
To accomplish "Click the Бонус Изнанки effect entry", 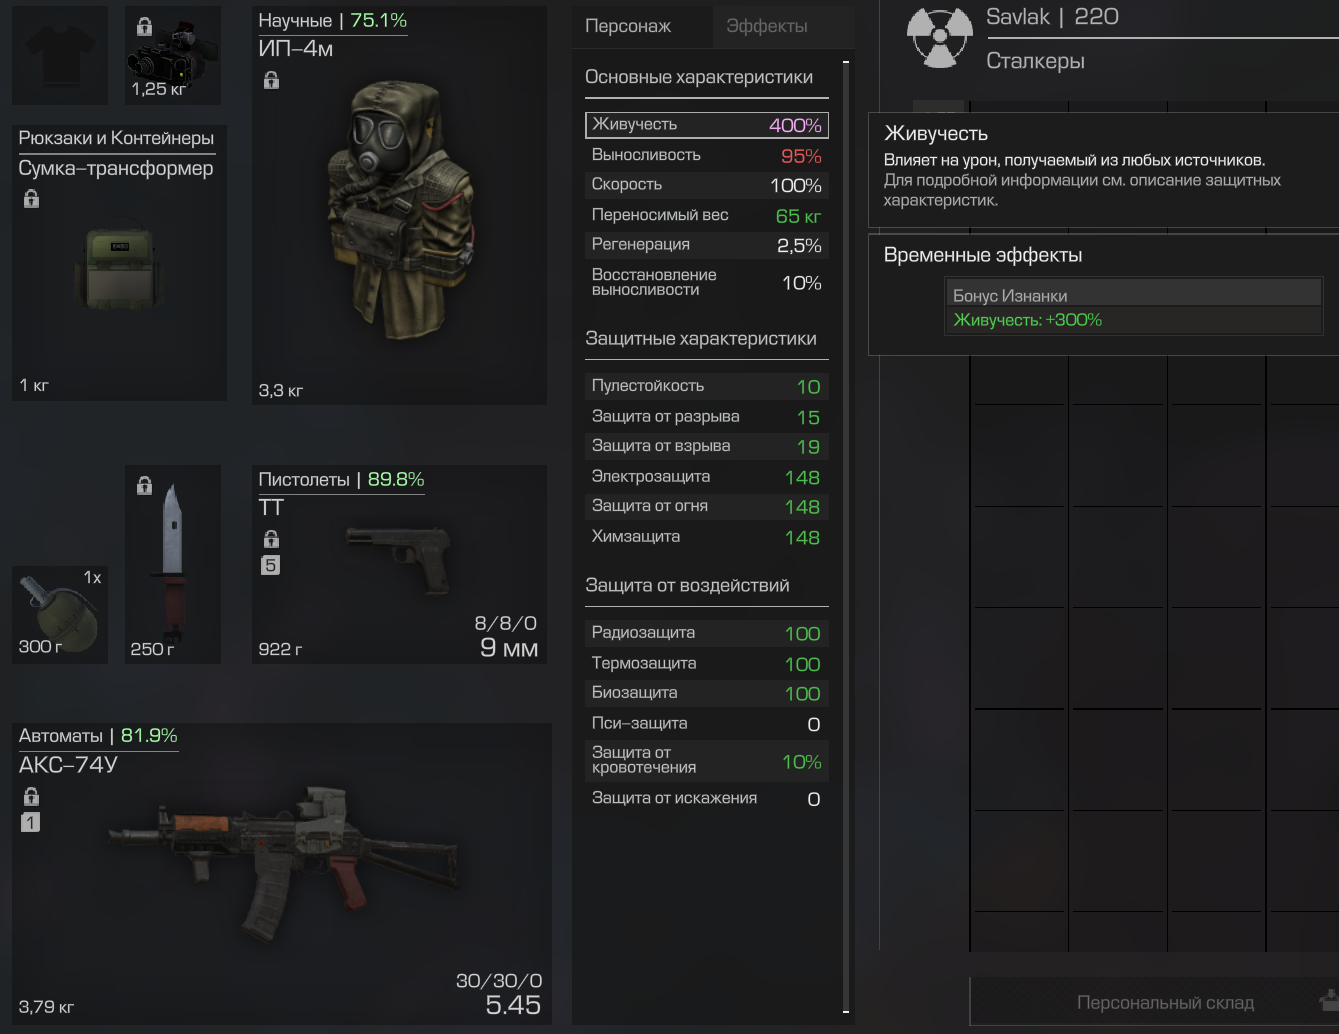I will coord(1134,296).
